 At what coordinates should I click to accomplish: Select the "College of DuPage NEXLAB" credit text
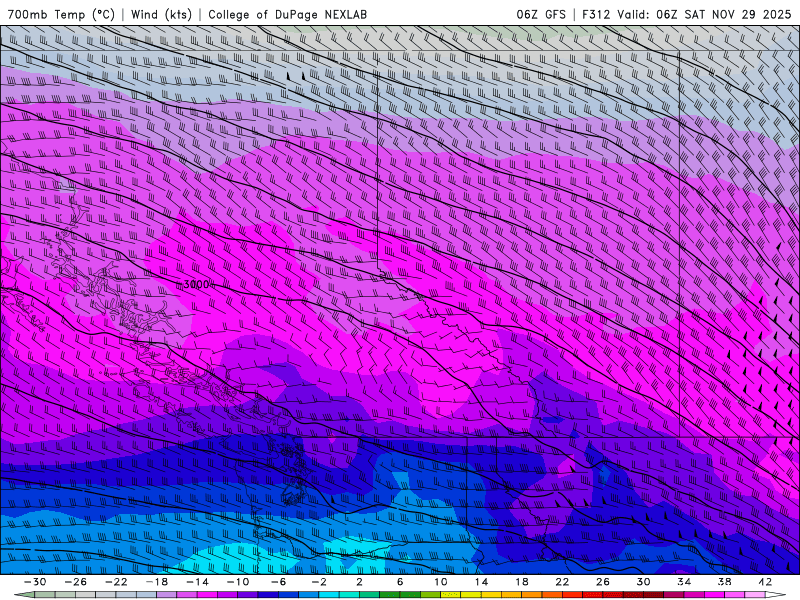[x=287, y=14]
